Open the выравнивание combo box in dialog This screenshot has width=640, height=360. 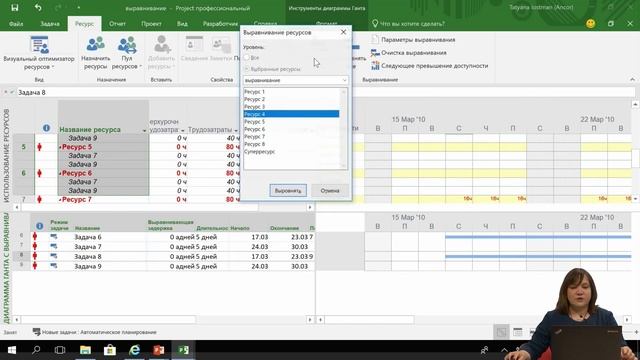(296, 80)
